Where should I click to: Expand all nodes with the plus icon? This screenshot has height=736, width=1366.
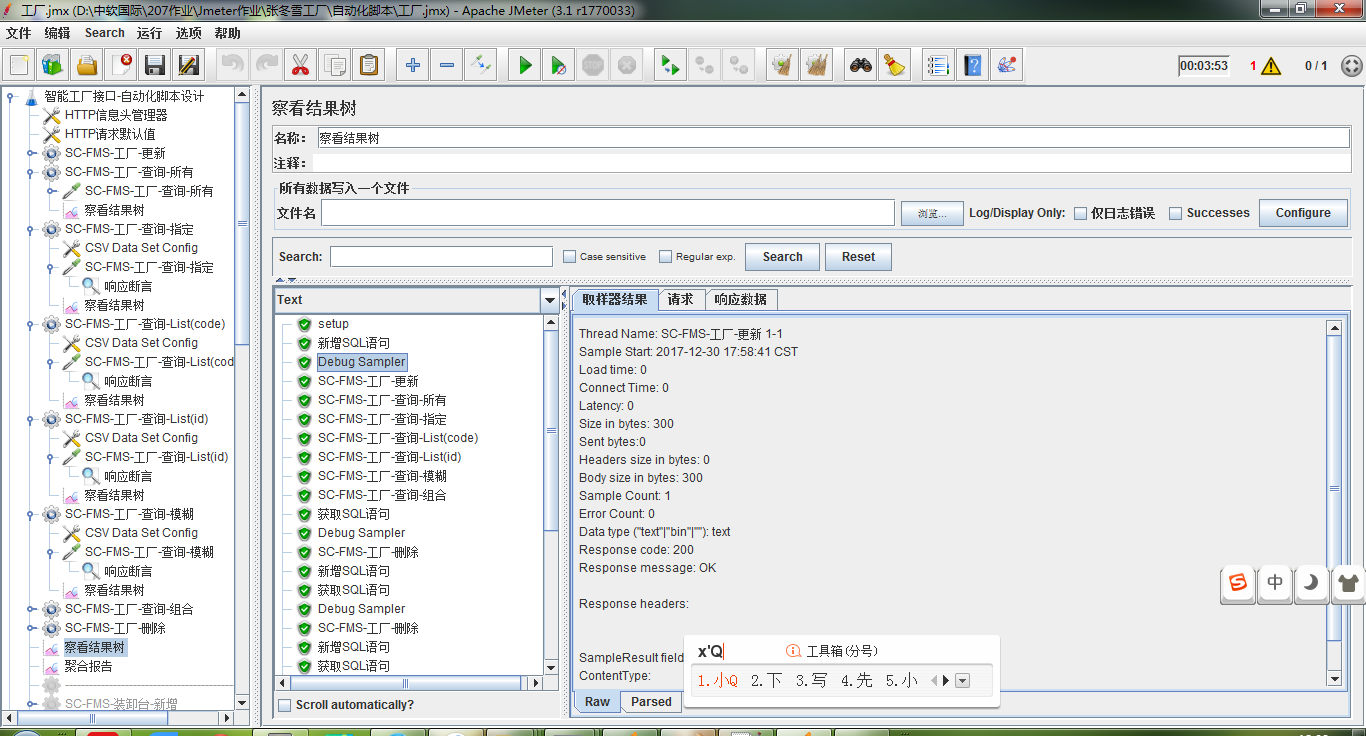point(412,66)
